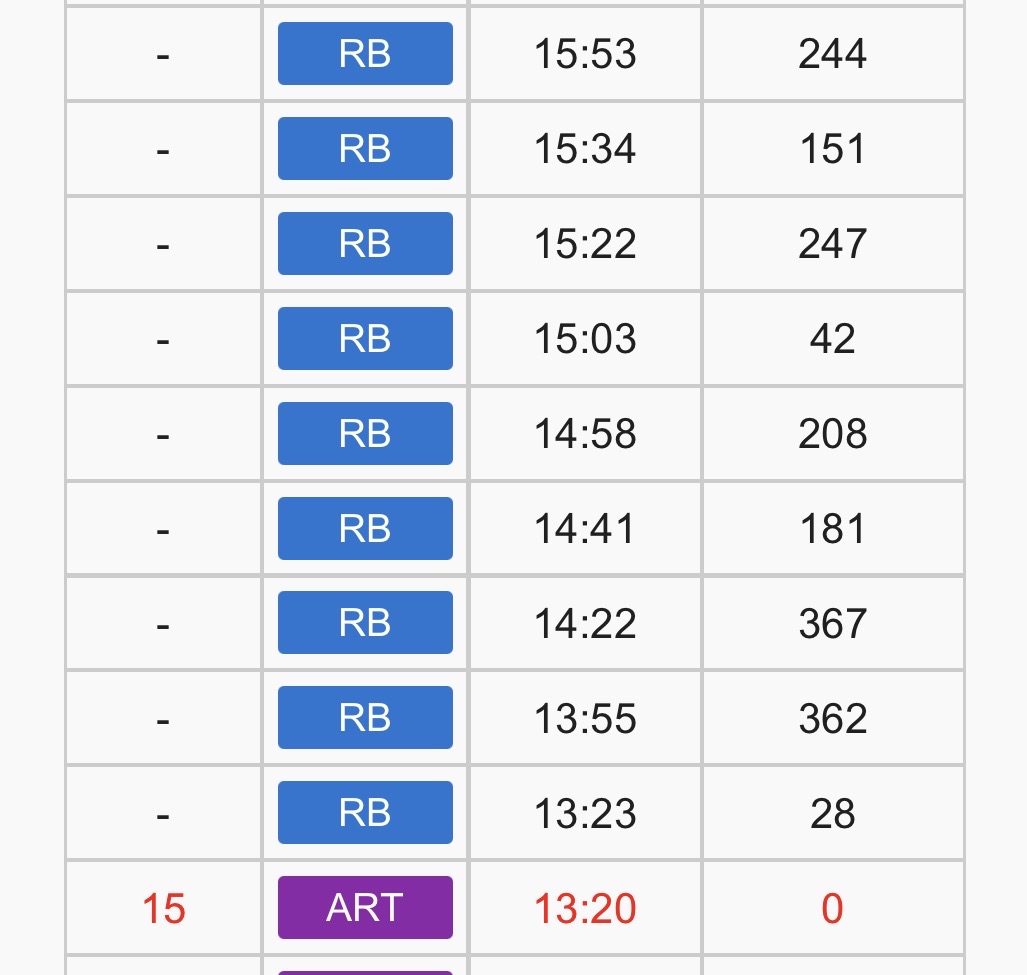Image resolution: width=1027 pixels, height=975 pixels.
Task: Click the red 15 count cell
Action: pos(164,909)
